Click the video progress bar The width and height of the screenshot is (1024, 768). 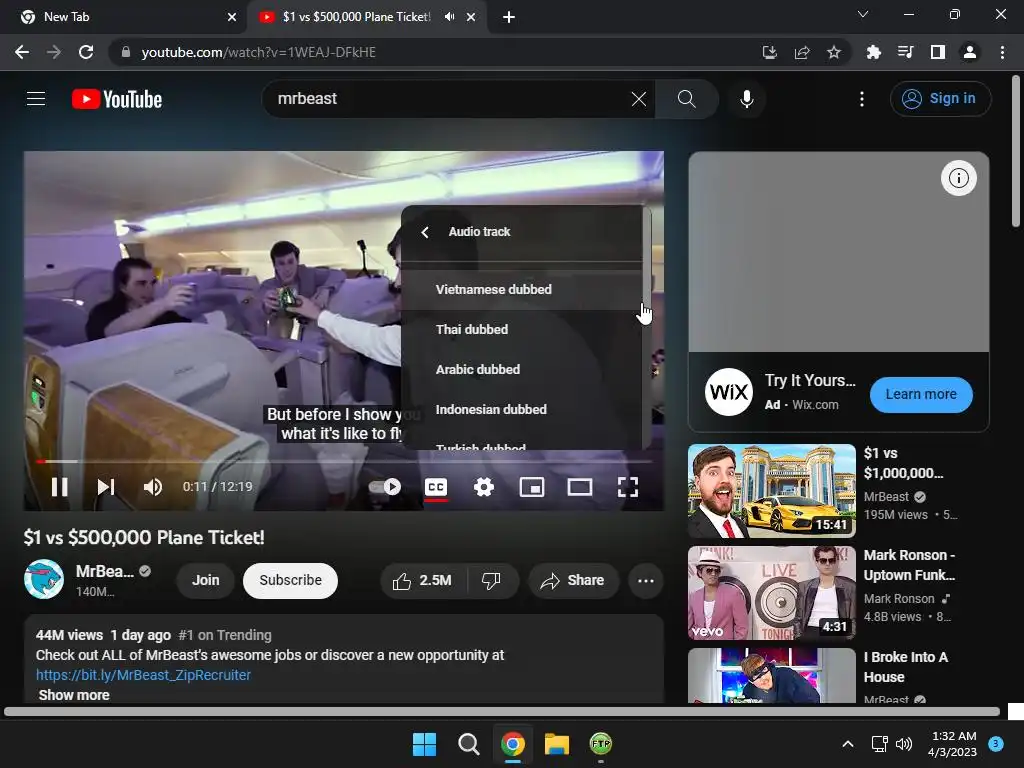[x=344, y=461]
